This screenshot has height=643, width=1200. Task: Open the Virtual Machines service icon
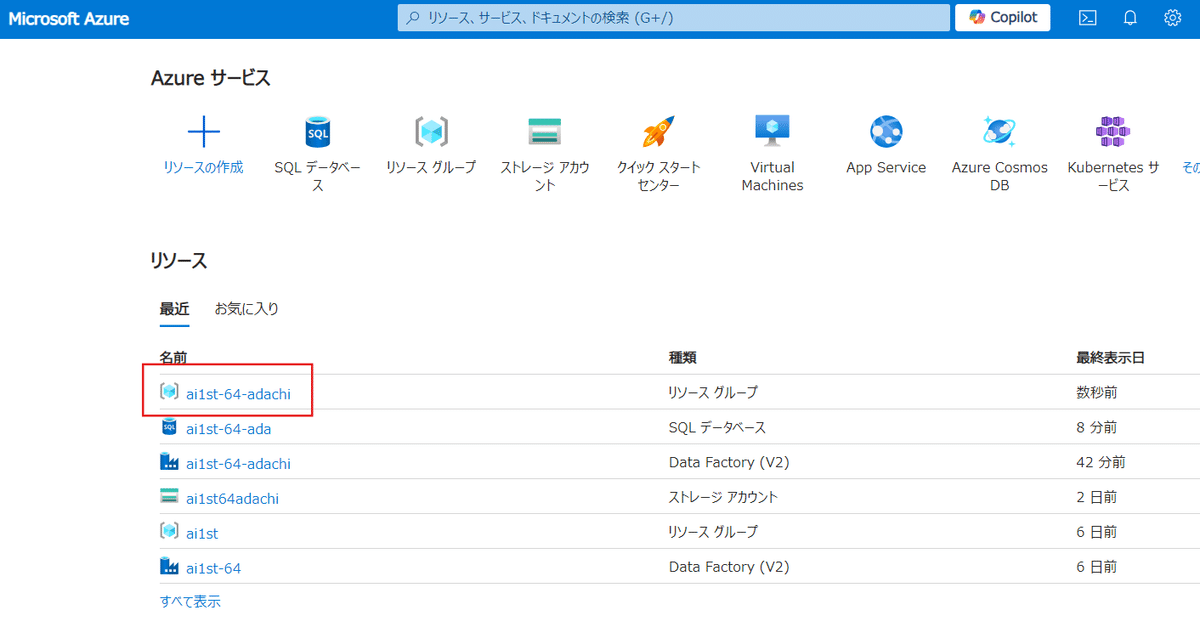[772, 131]
